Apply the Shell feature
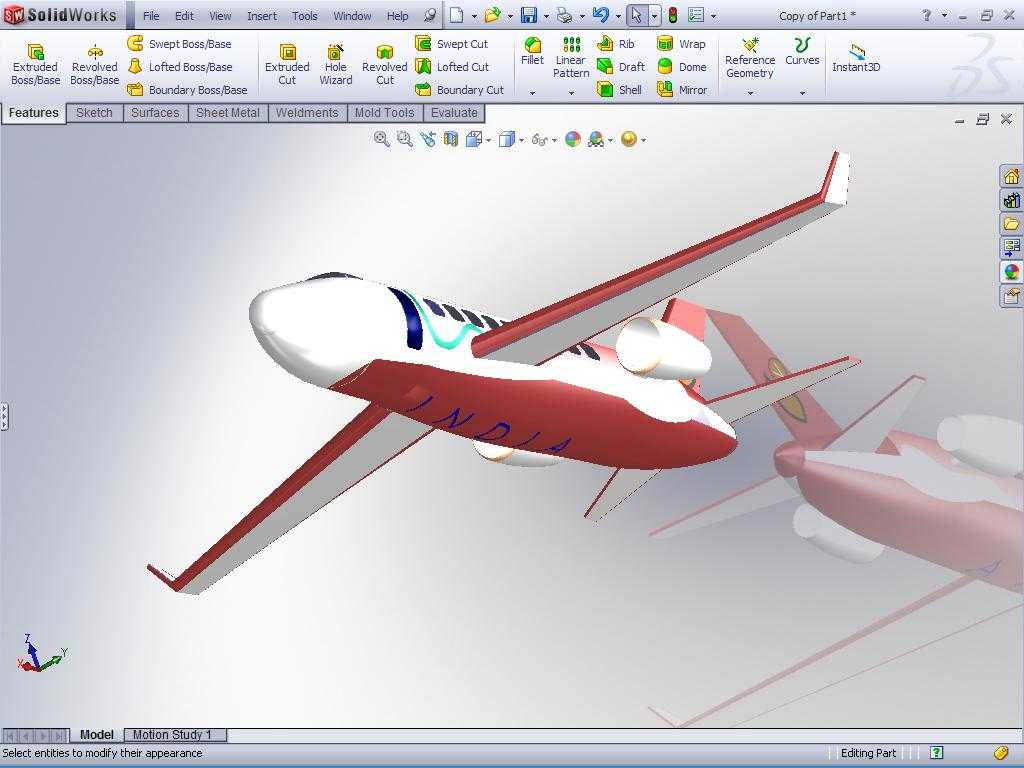The height and width of the screenshot is (768, 1024). tap(620, 89)
